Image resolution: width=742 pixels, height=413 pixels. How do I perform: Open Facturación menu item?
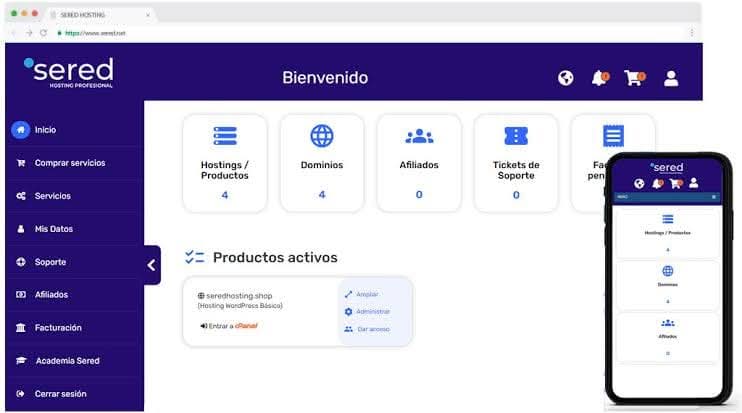coord(58,328)
